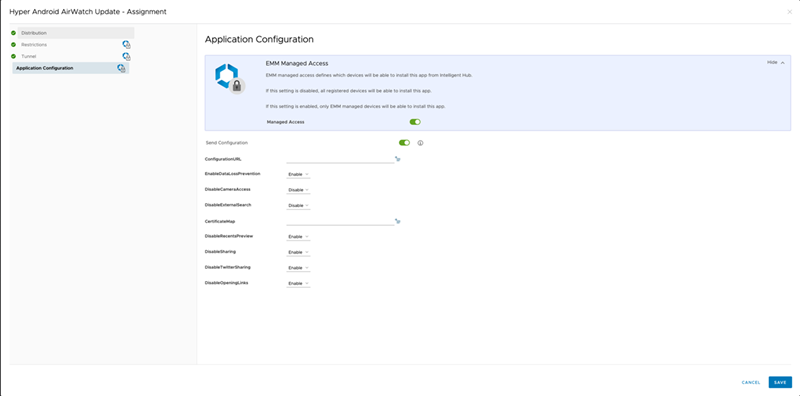Click the Cancel button
800x396 pixels.
pyautogui.click(x=751, y=382)
